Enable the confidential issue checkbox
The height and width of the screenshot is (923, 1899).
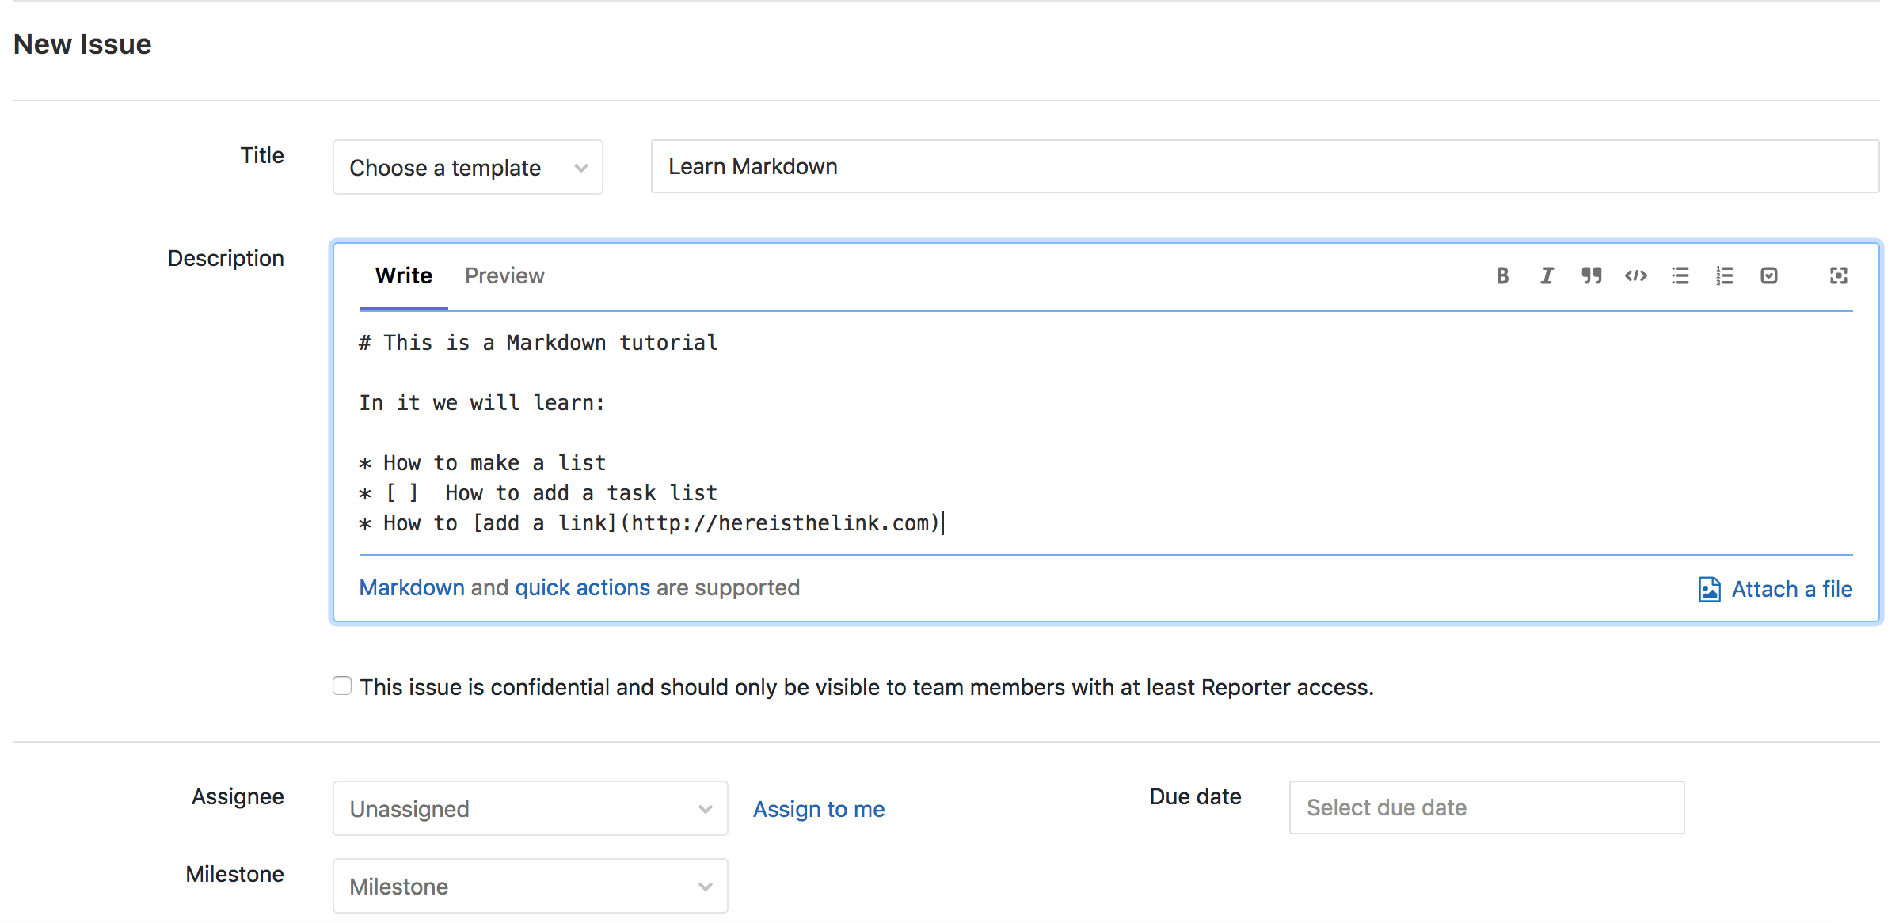(342, 685)
